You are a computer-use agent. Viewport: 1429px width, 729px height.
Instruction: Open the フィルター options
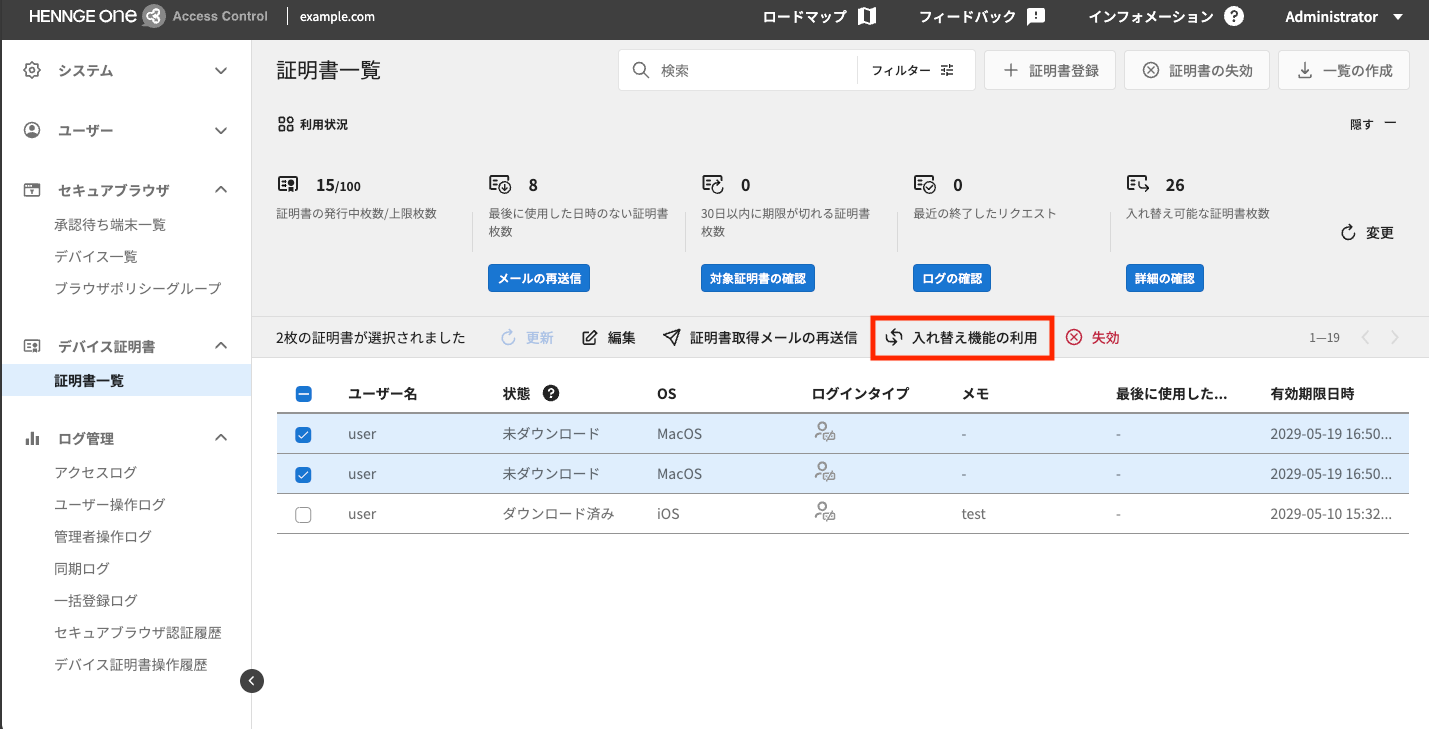[x=913, y=71]
